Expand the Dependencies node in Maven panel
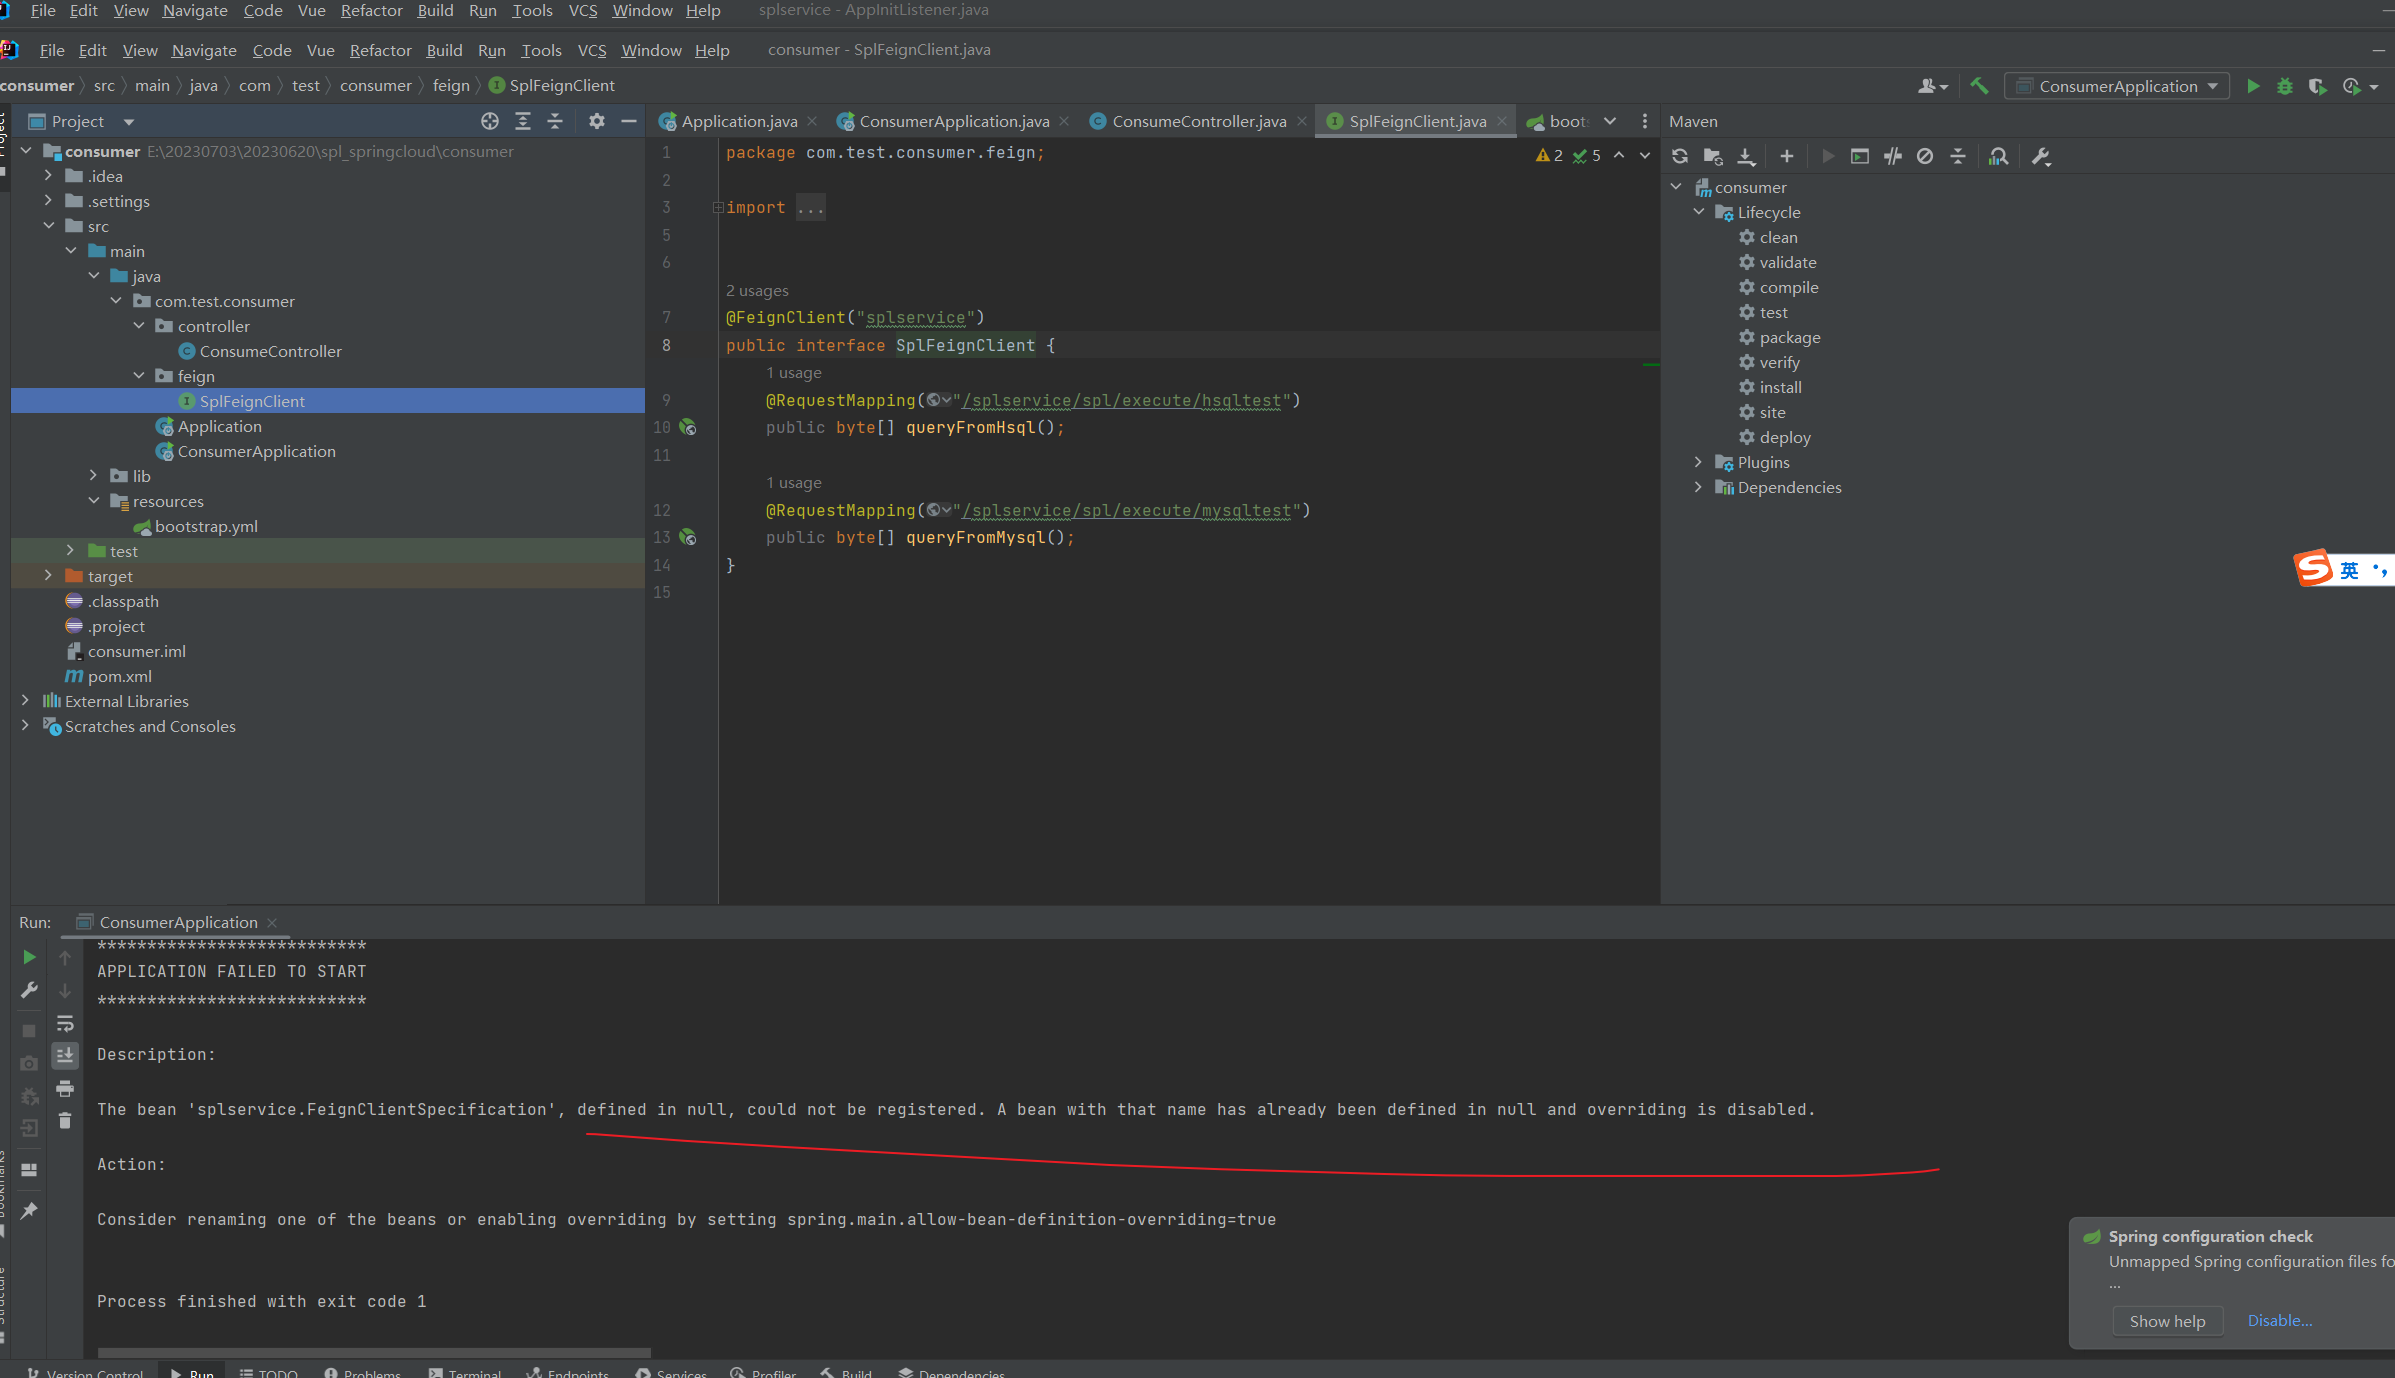The image size is (2395, 1378). coord(1698,487)
